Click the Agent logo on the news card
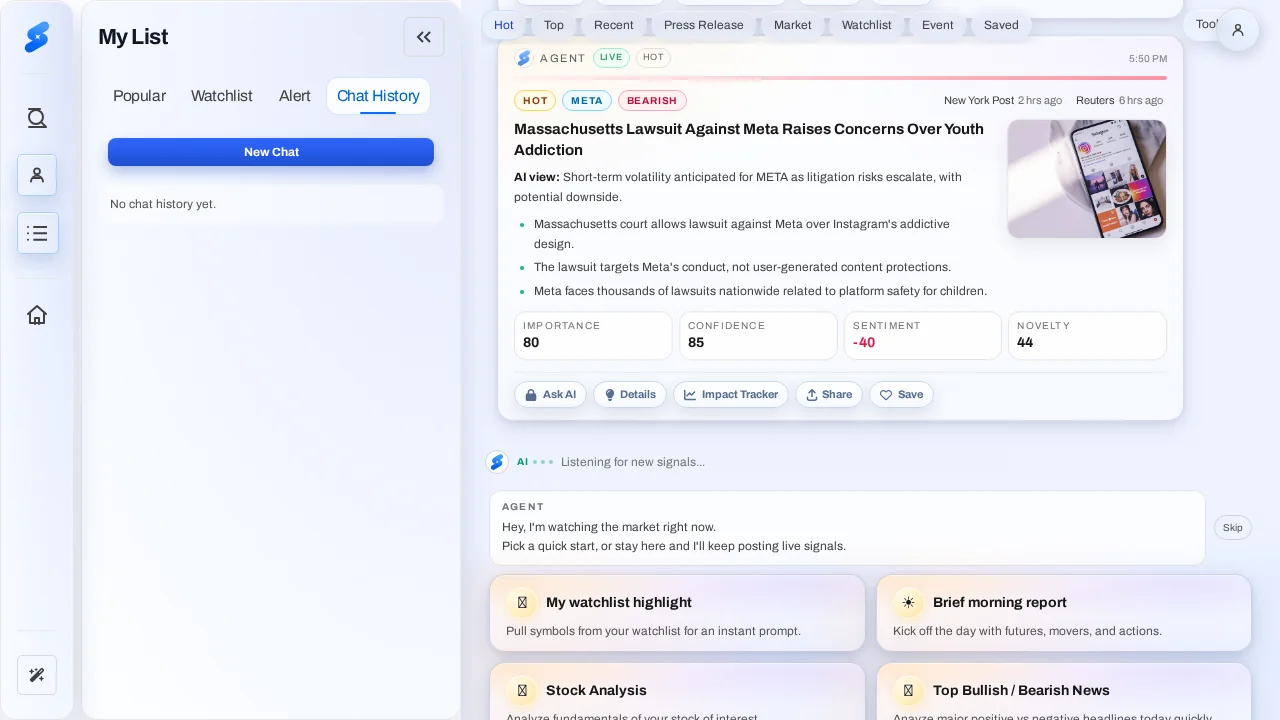This screenshot has width=1280, height=720. coord(524,58)
